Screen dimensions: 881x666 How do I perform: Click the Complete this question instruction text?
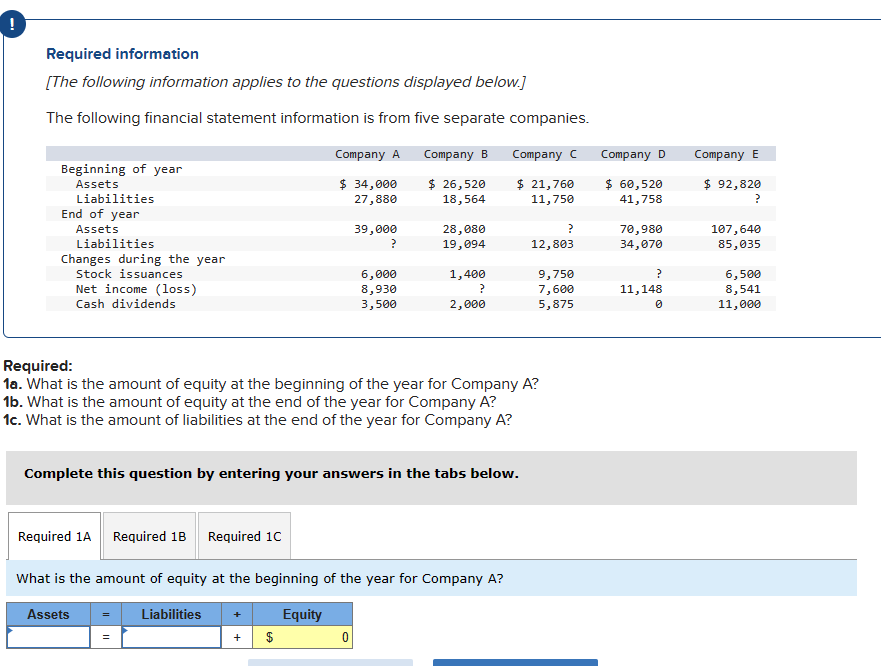pos(271,474)
